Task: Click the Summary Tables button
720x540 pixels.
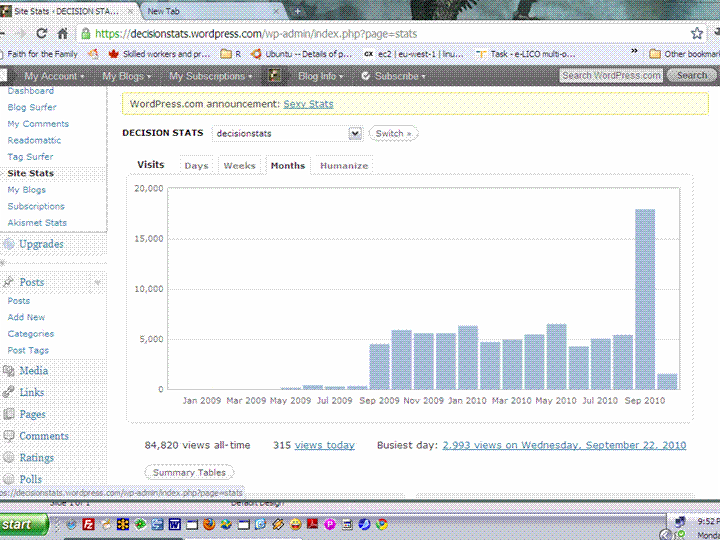Action: (x=189, y=472)
